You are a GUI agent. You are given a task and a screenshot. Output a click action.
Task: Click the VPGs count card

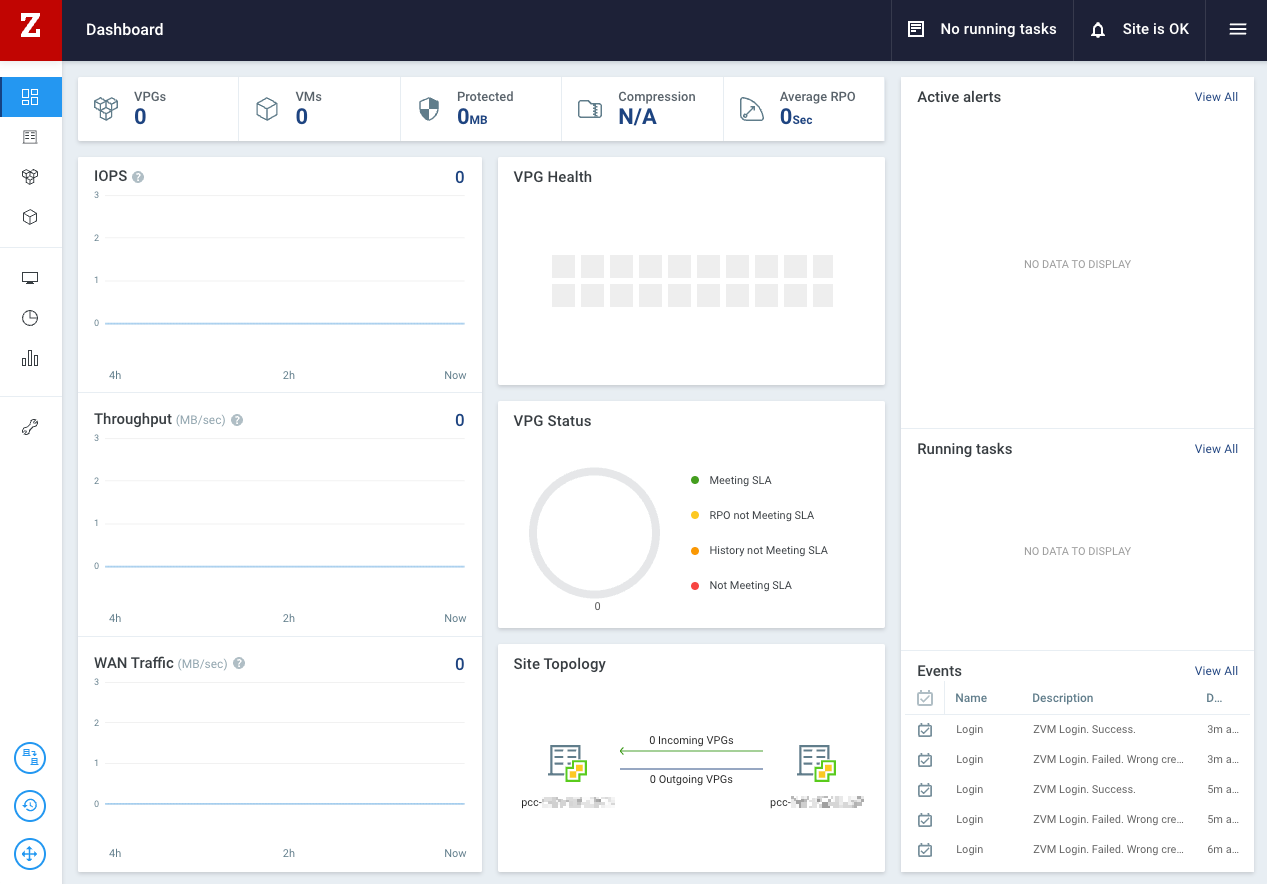tap(158, 109)
